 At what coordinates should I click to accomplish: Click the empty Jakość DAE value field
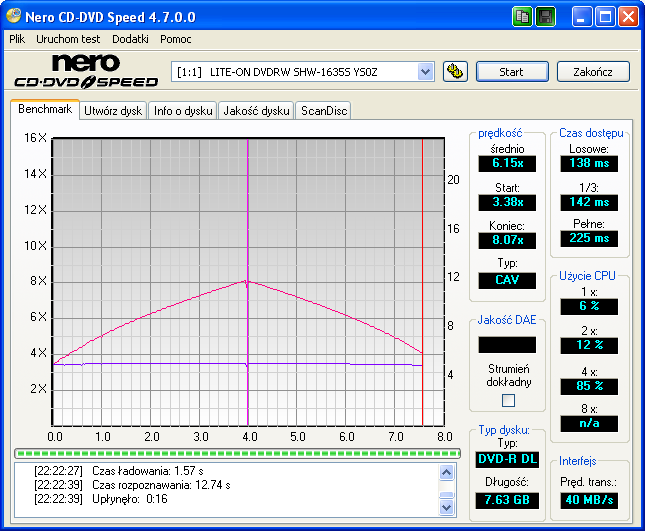(507, 345)
